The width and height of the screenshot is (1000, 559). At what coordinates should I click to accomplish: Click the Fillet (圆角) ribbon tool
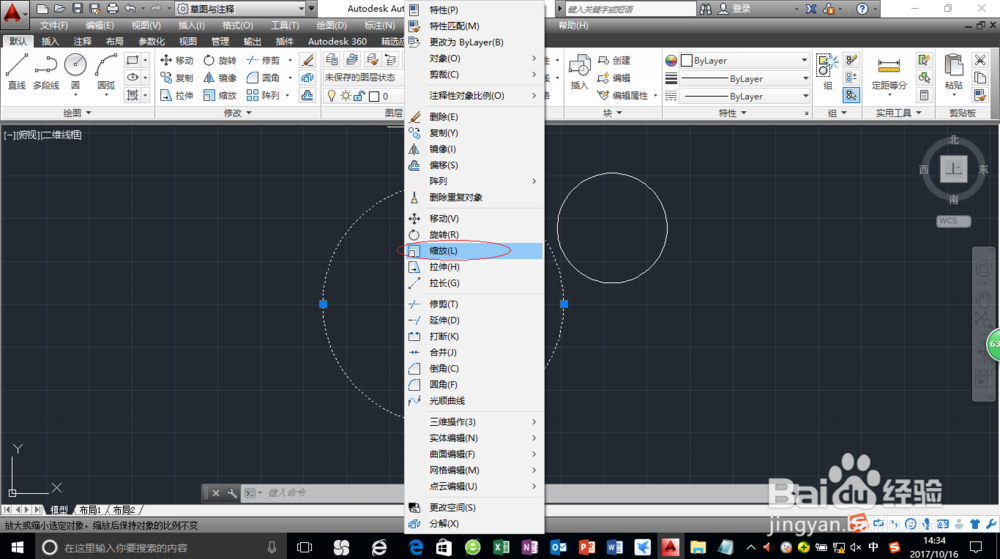coord(263,78)
